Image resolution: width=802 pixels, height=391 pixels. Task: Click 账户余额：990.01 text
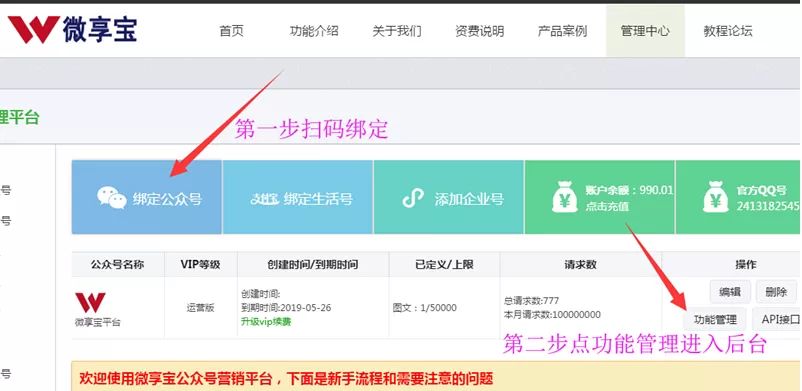[x=629, y=190]
